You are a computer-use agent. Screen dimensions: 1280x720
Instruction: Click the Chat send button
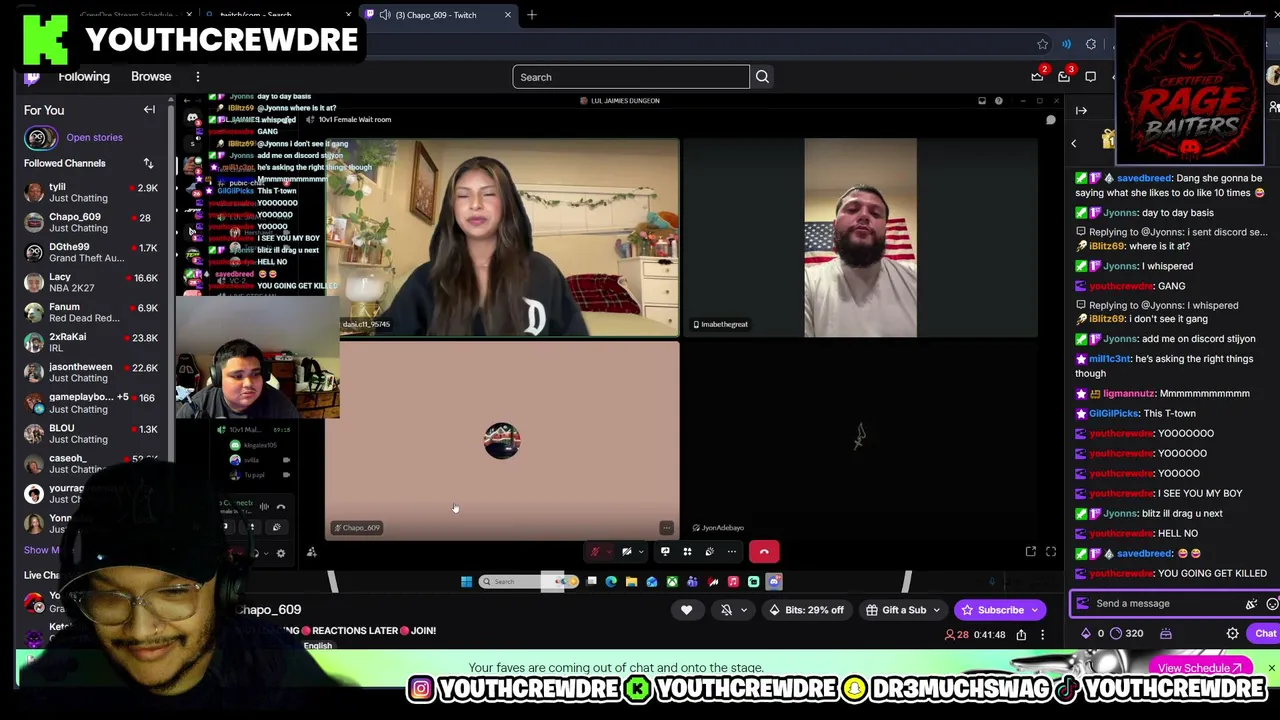click(x=1265, y=633)
